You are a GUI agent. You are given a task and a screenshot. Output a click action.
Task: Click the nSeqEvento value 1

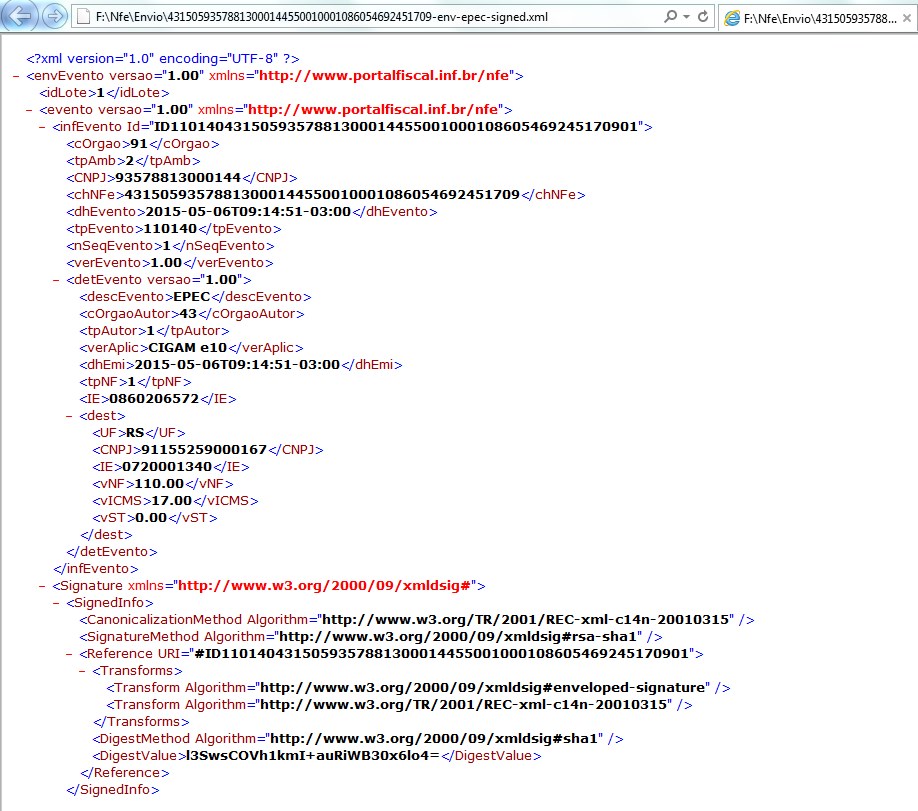pyautogui.click(x=166, y=245)
